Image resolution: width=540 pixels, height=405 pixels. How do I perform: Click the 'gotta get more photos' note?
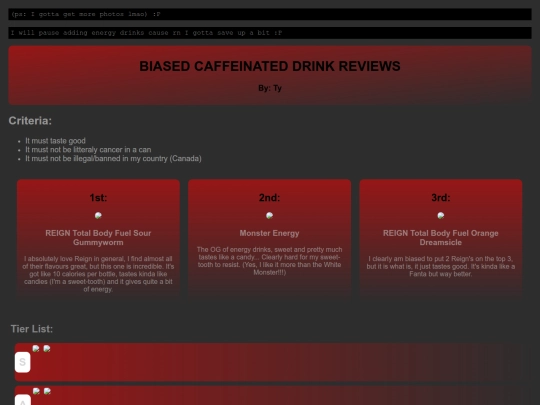[270, 14]
